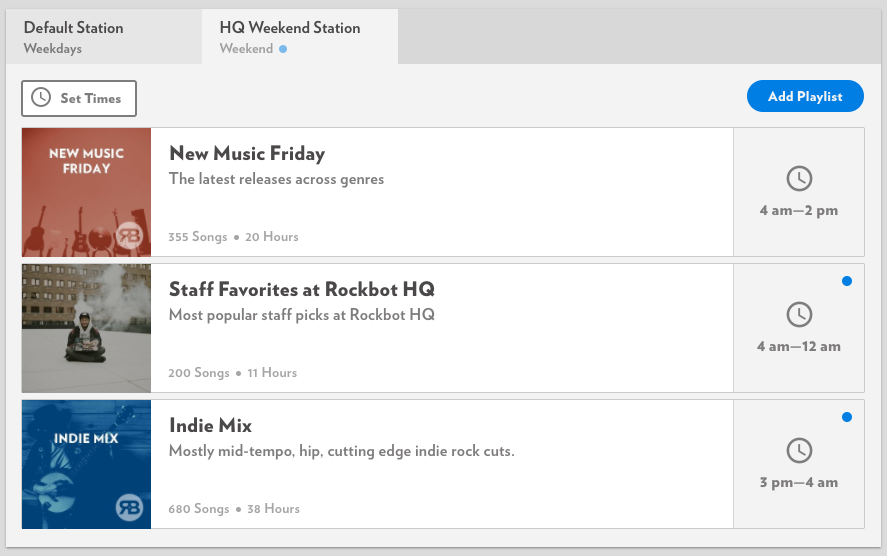The height and width of the screenshot is (556, 887).
Task: Select the Staff Favorites at Rockbot HQ title
Action: pyautogui.click(x=302, y=290)
